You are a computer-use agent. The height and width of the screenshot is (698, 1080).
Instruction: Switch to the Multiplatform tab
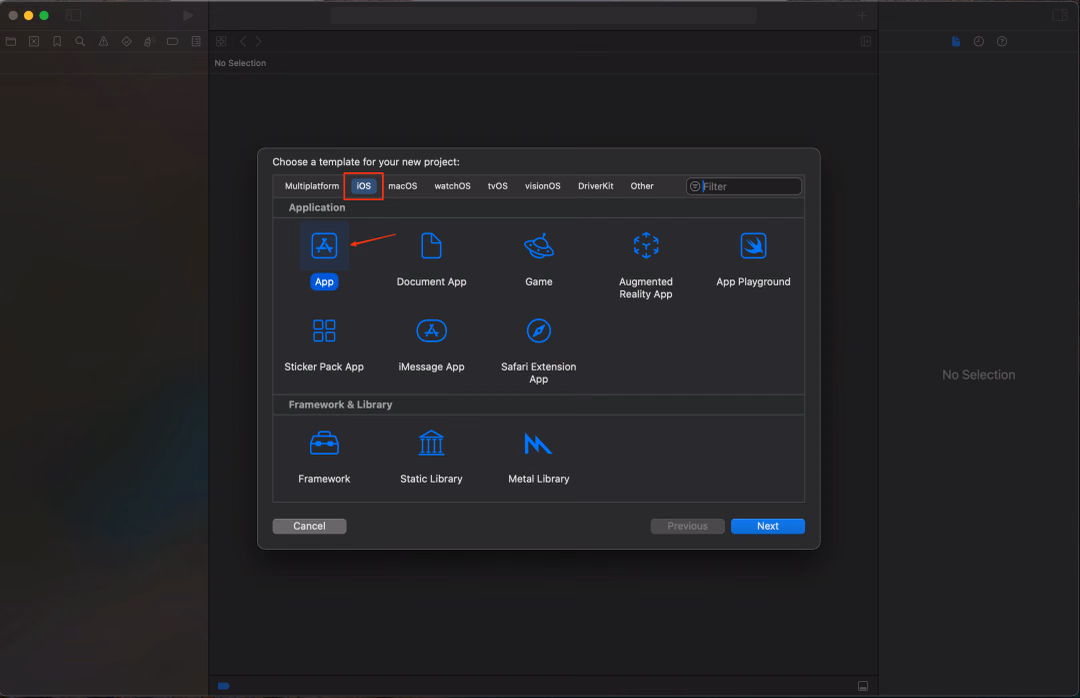[311, 186]
